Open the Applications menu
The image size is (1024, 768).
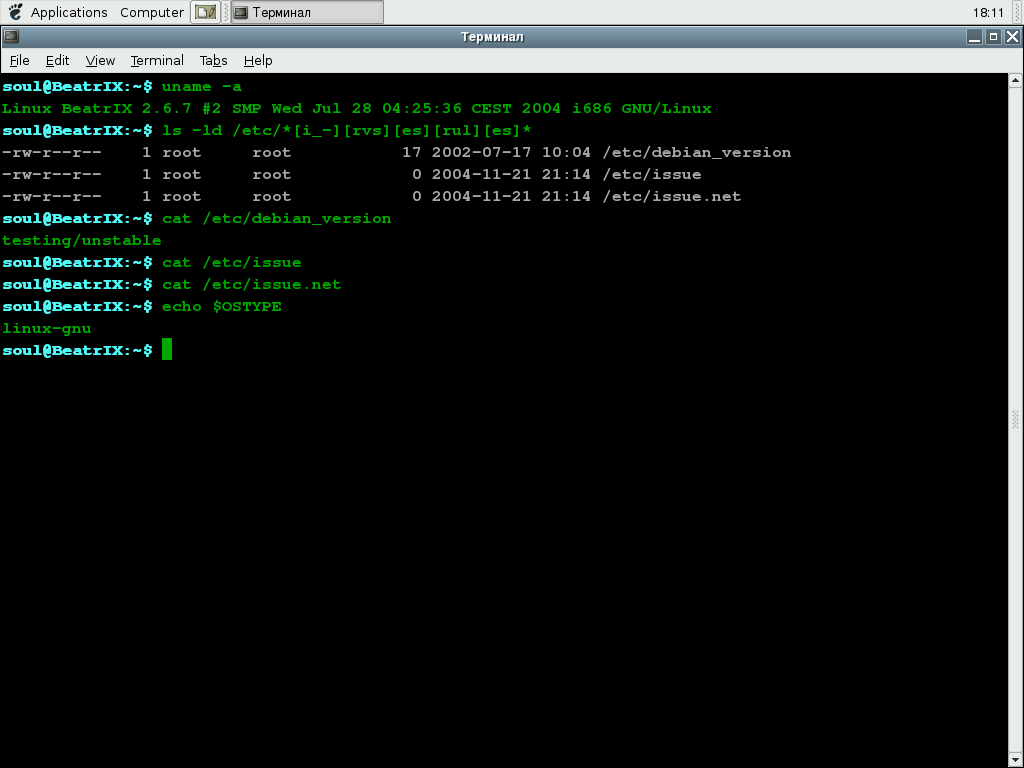coord(69,12)
